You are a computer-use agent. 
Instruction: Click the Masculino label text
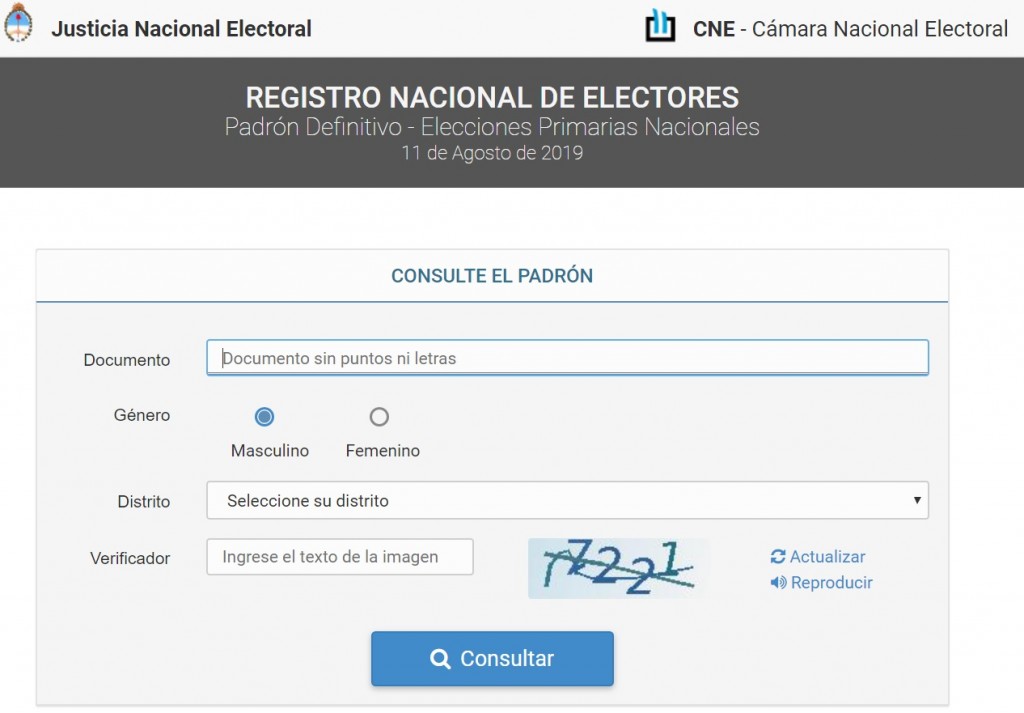point(270,451)
